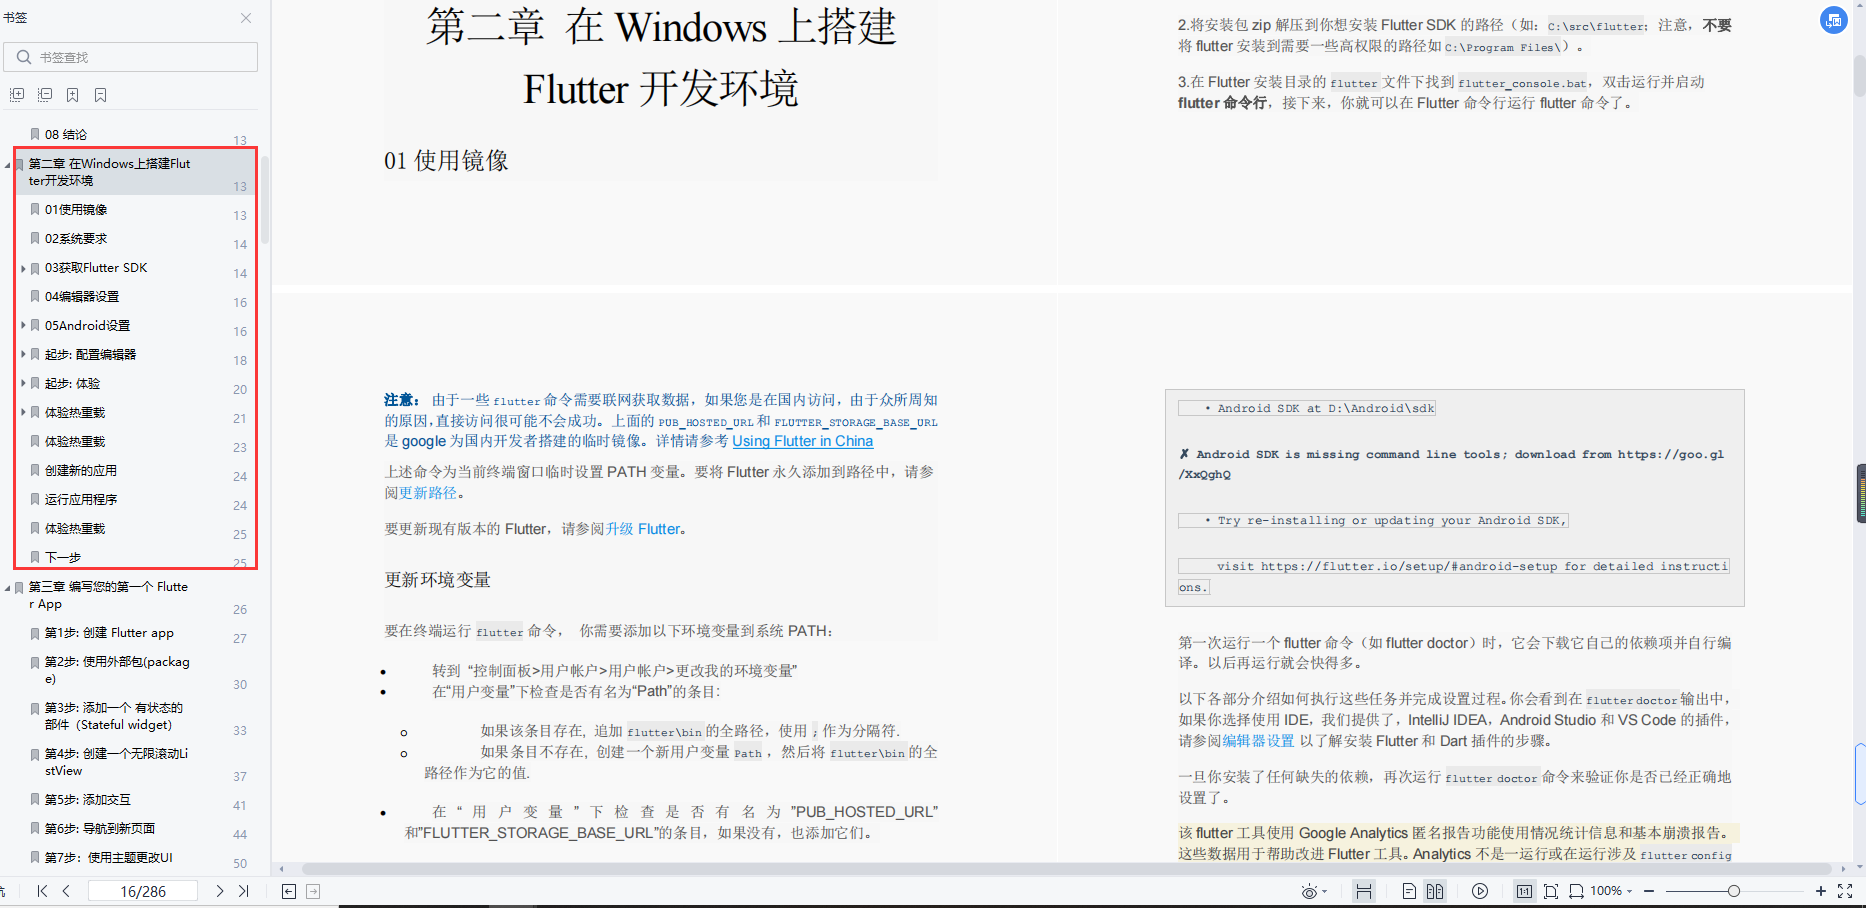Switch to two-page layout
Screen dimensions: 1866x908
click(x=1435, y=891)
